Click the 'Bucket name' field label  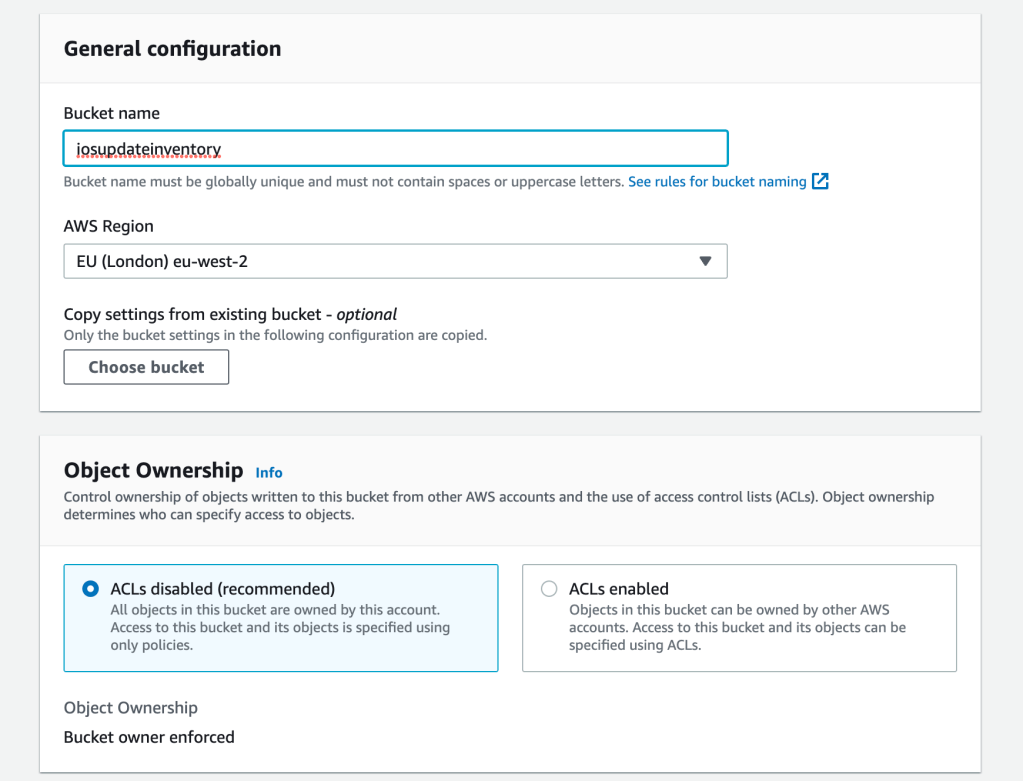click(111, 113)
